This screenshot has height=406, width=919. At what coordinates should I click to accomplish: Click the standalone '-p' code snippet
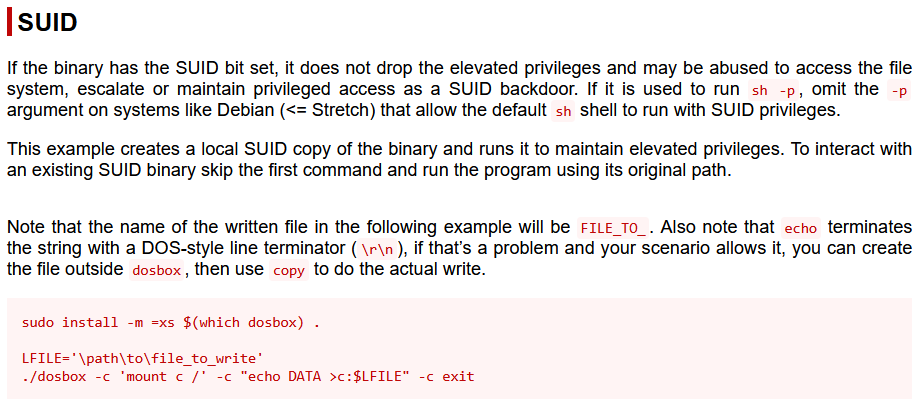click(x=898, y=91)
